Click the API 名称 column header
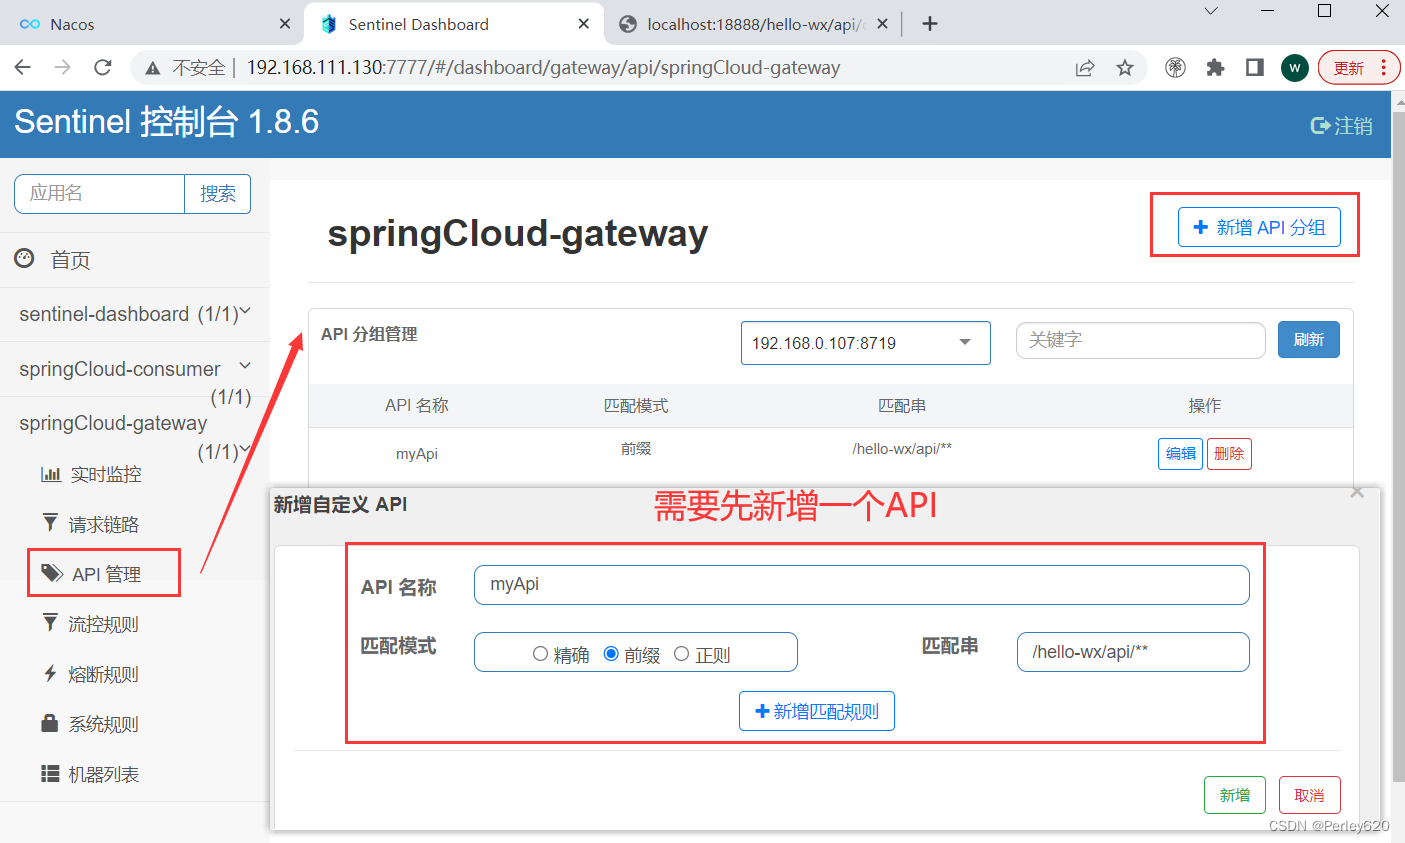 (x=417, y=406)
